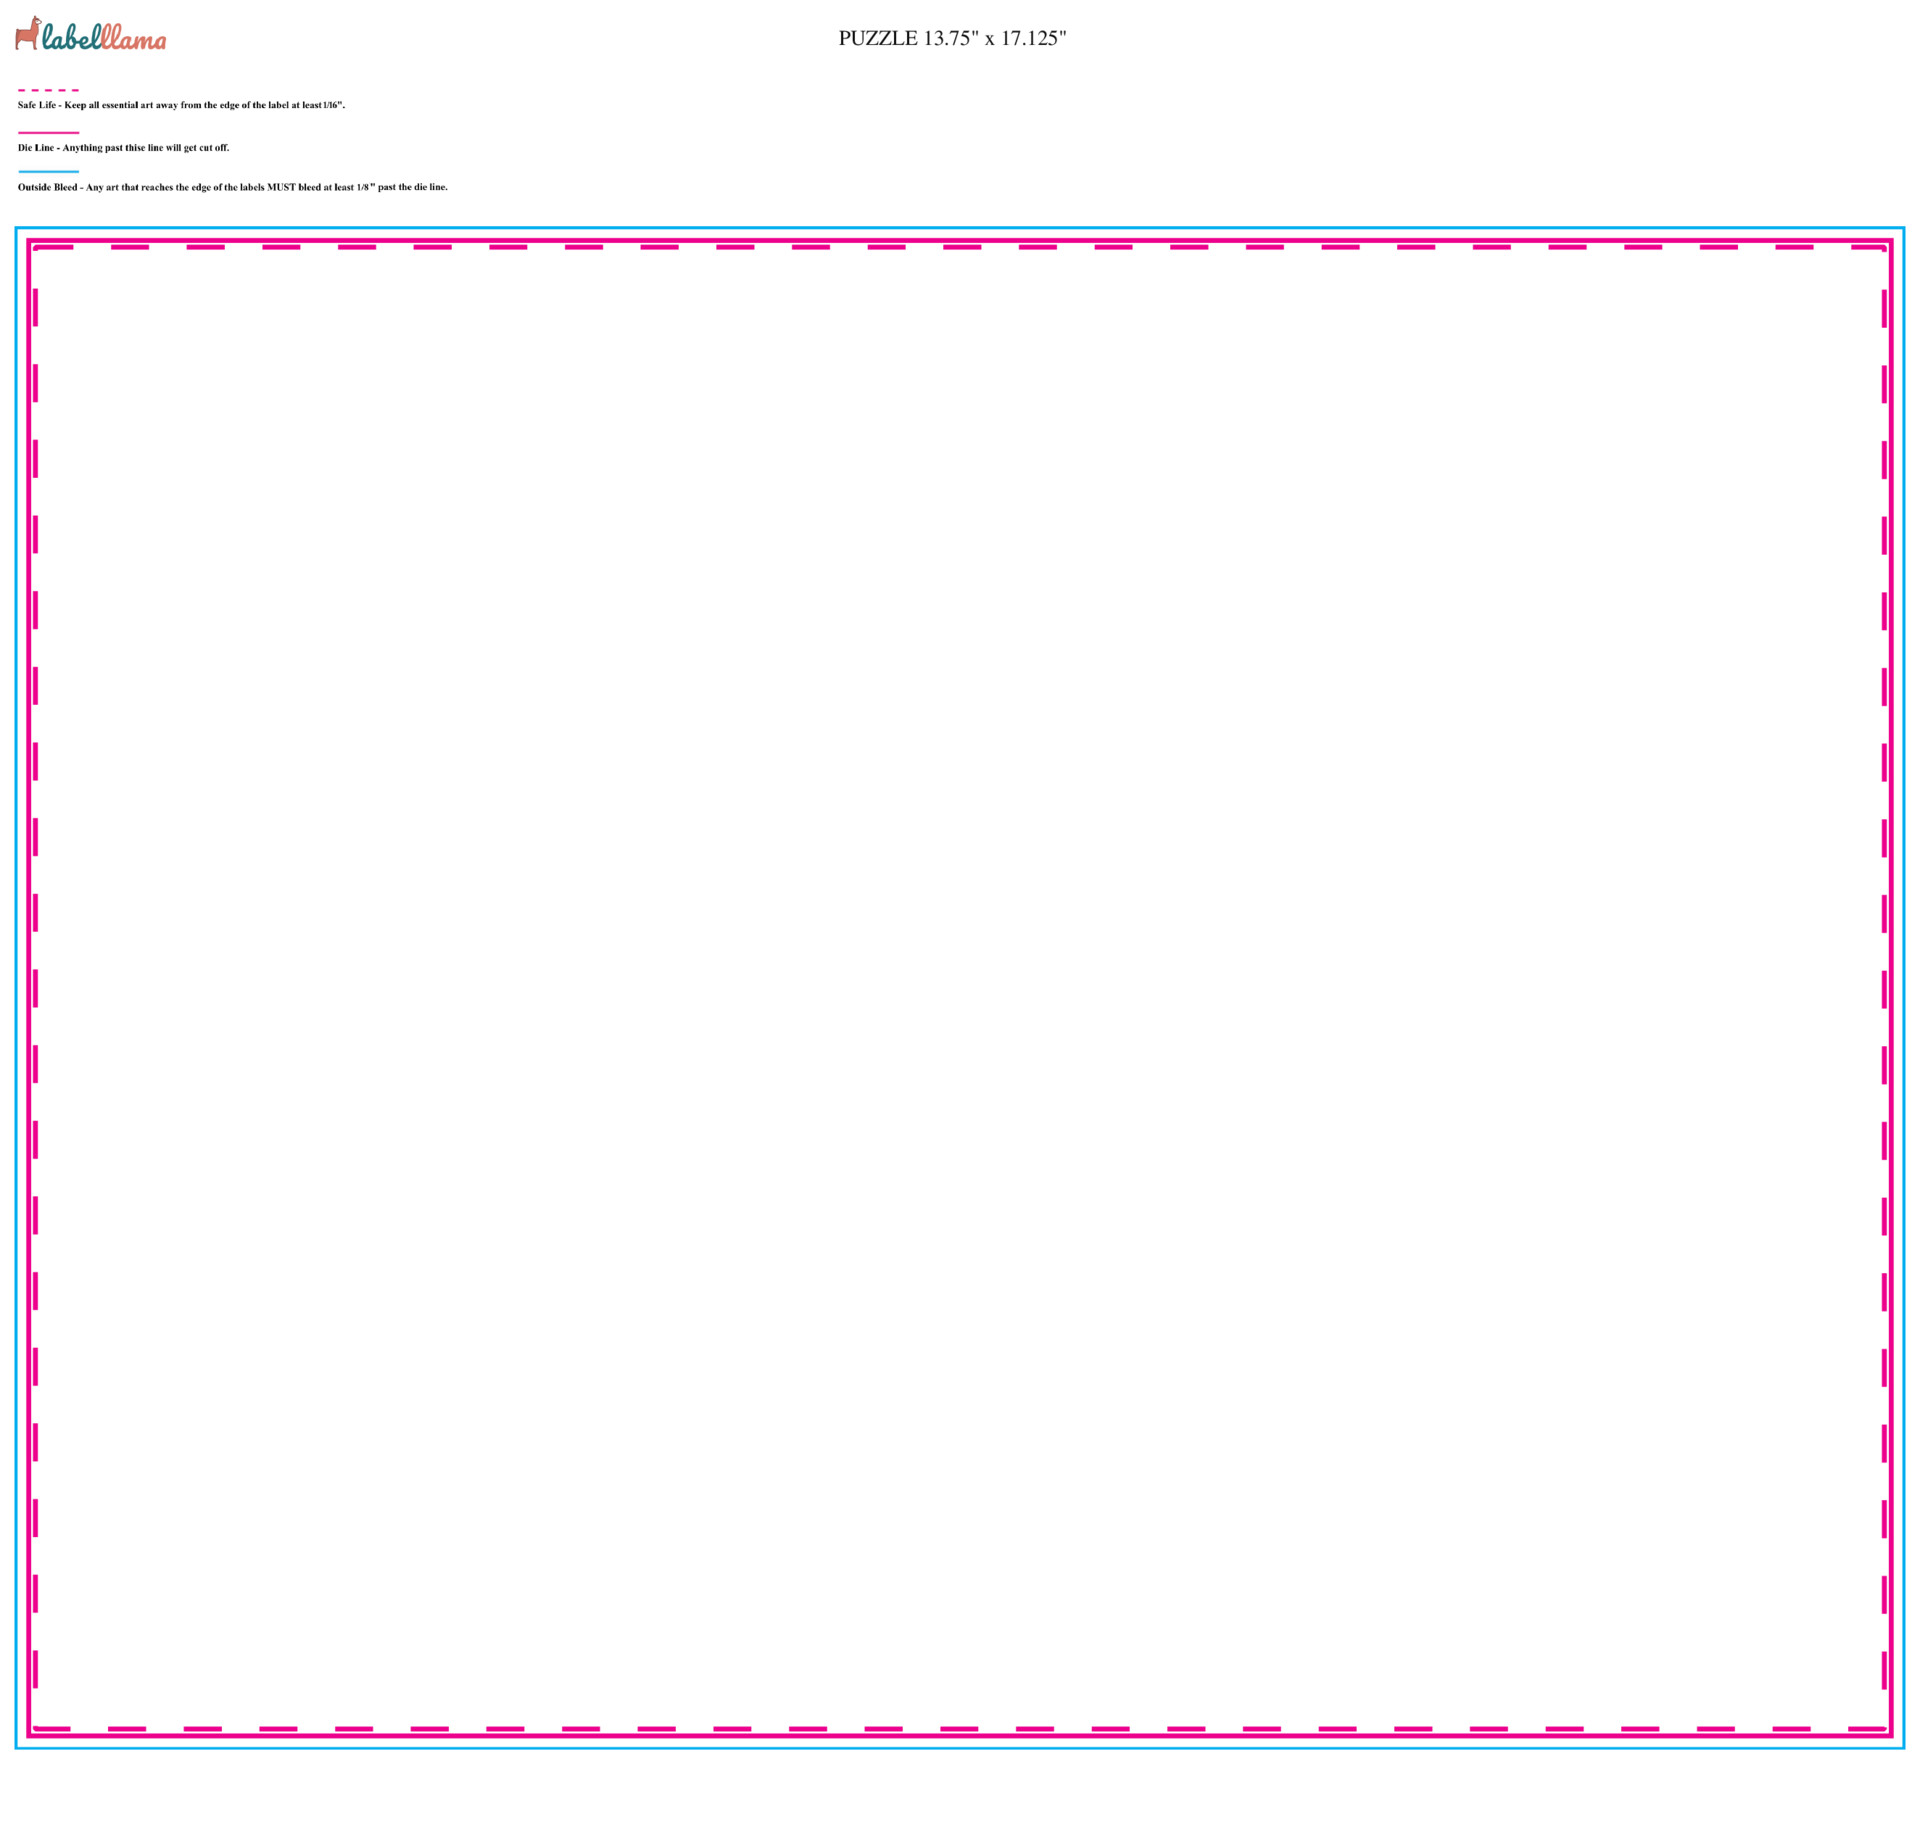The width and height of the screenshot is (1920, 1825).
Task: Click the PUZZLE 13.75" x 17.125" title
Action: pos(952,38)
